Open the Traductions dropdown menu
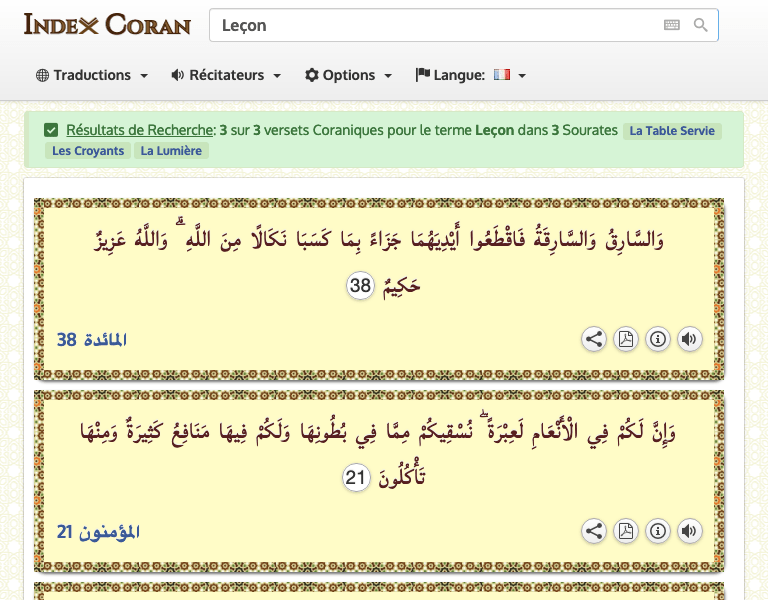The width and height of the screenshot is (768, 600). 92,75
